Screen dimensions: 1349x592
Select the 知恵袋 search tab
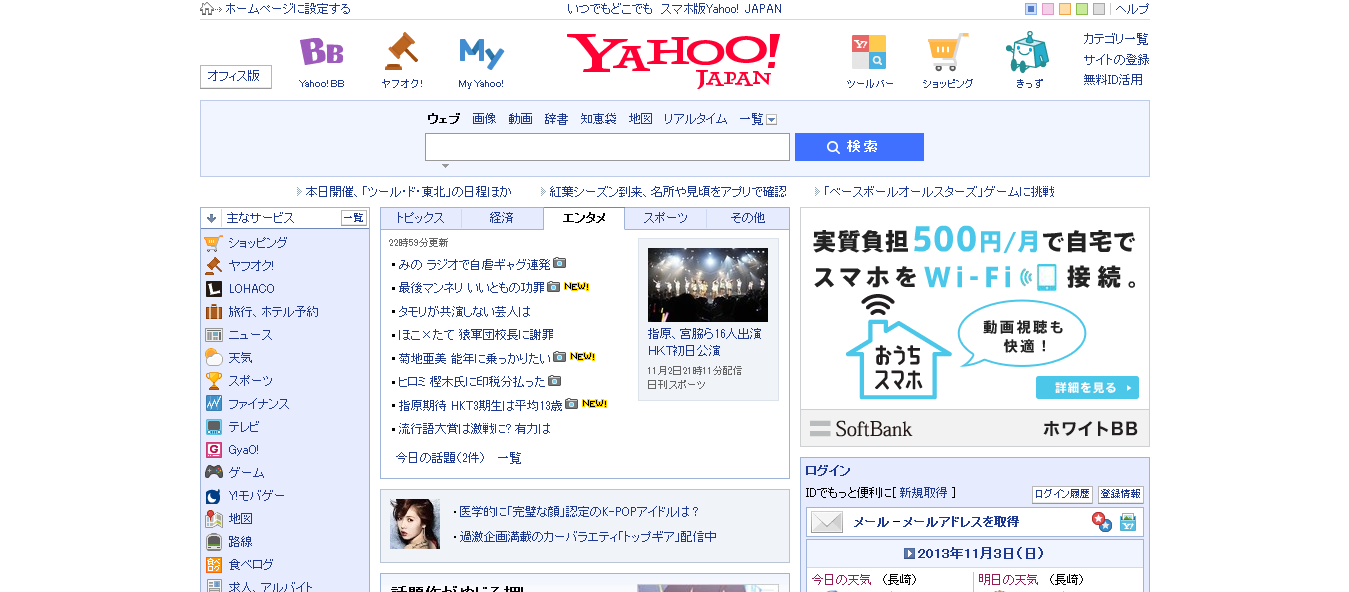(x=598, y=119)
